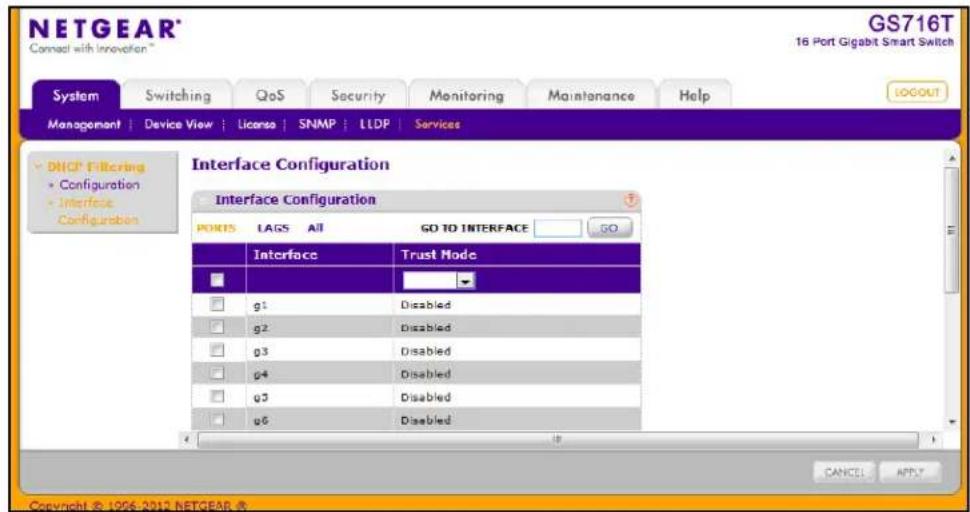
Task: Toggle the select-all checkbox in header row
Action: 217,281
